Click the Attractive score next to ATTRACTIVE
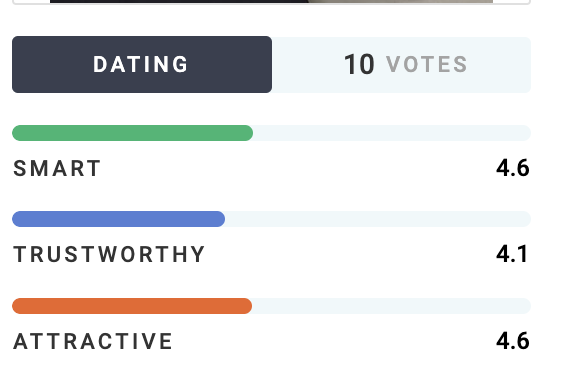 (x=513, y=341)
